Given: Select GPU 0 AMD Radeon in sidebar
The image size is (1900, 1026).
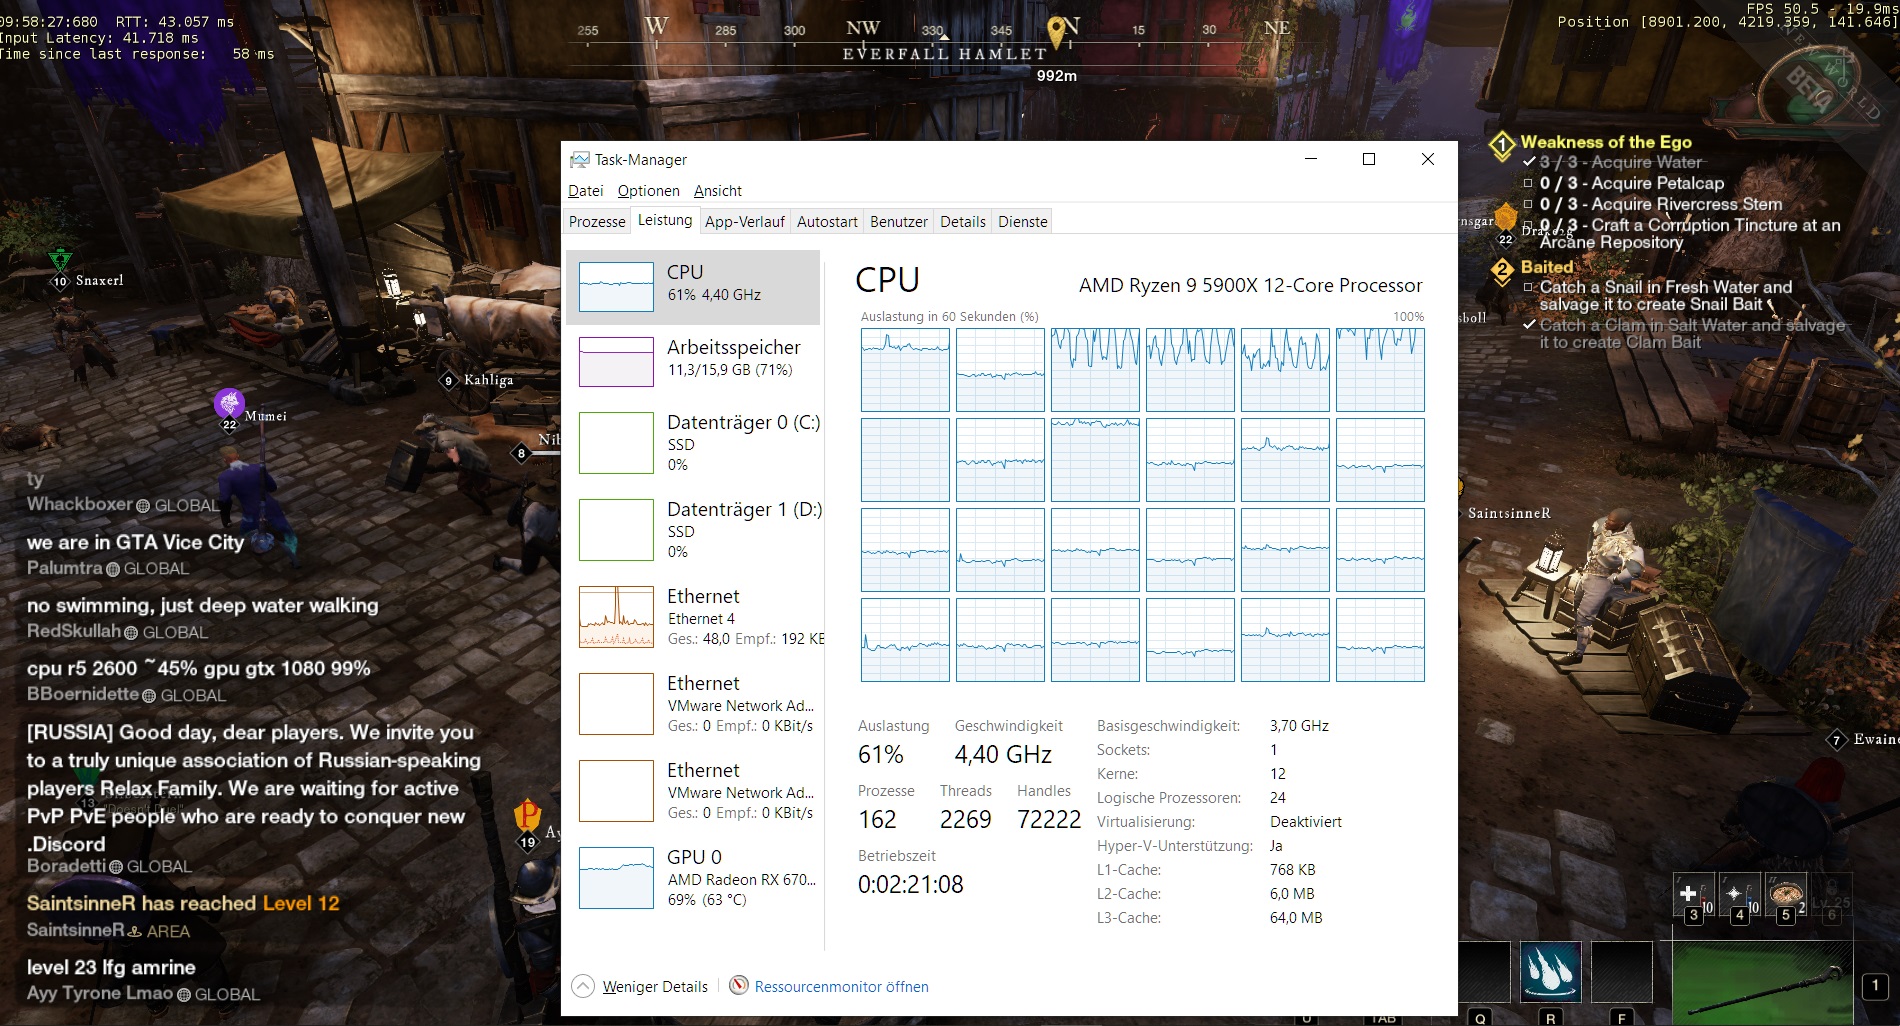Looking at the screenshot, I should pos(693,878).
